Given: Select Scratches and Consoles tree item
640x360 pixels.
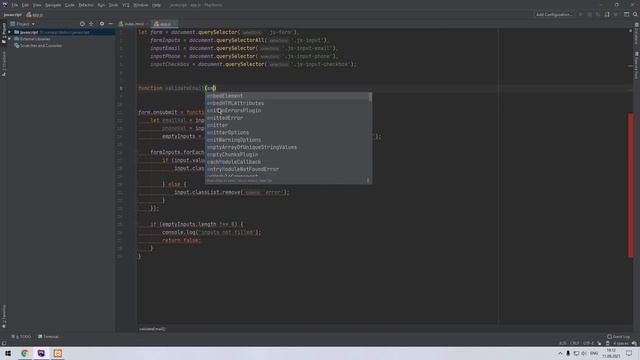Looking at the screenshot, I should (38, 46).
